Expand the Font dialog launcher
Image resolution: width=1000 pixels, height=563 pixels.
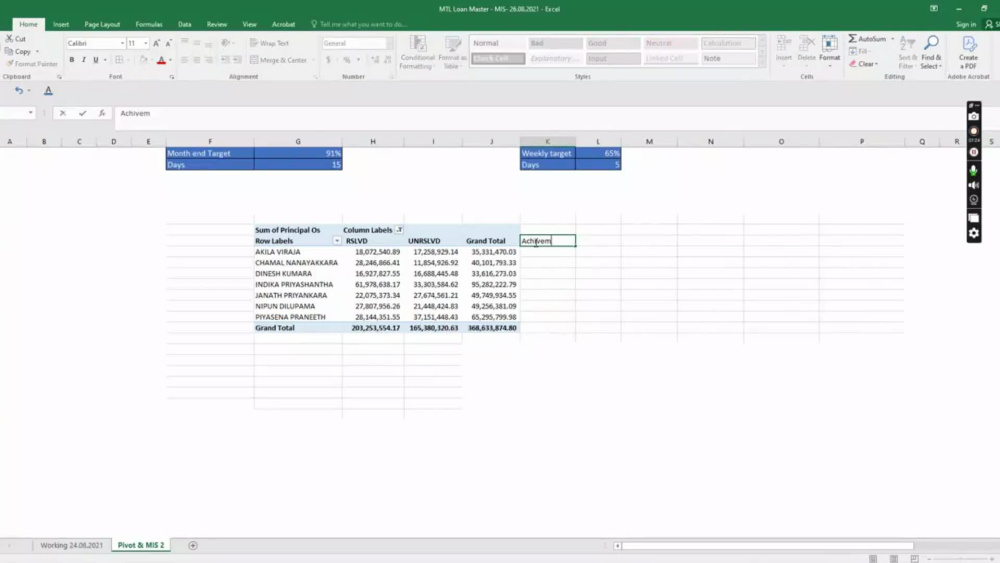(x=172, y=77)
